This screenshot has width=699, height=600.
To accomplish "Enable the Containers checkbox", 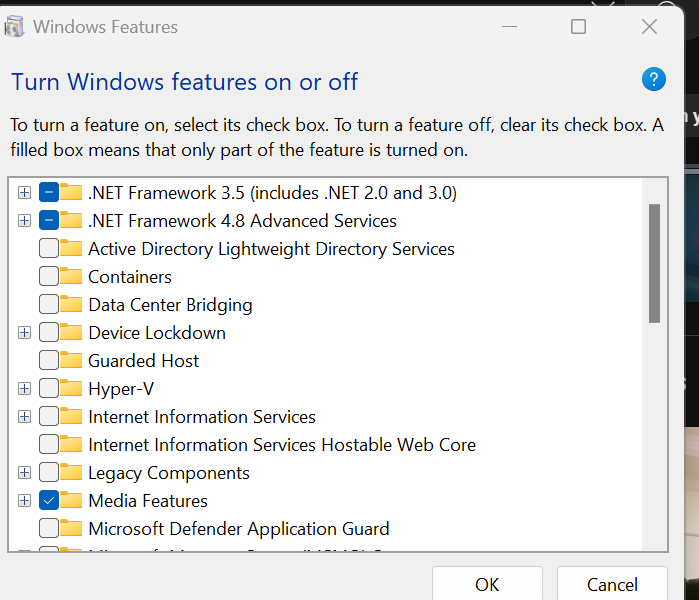I will (49, 277).
